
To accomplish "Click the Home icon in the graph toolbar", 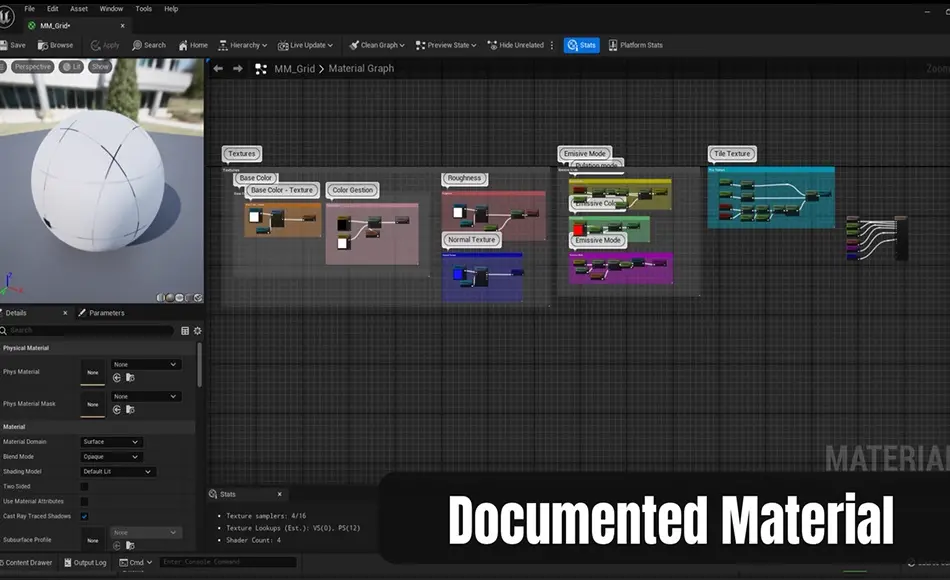I will [191, 44].
